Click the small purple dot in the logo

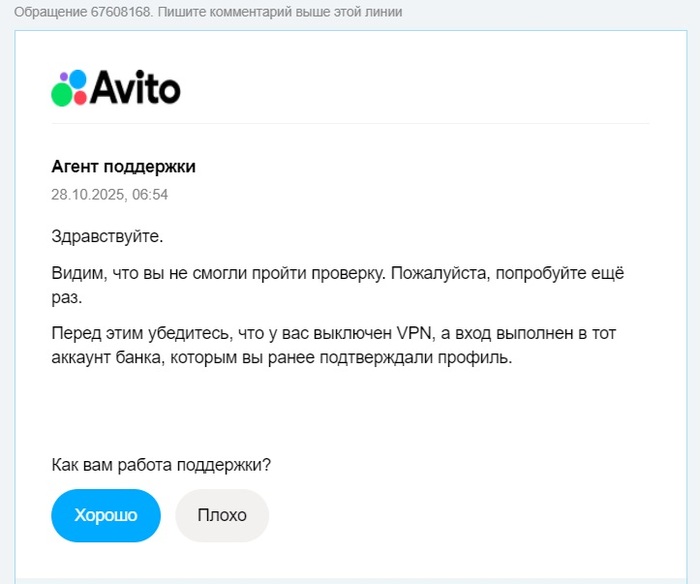pyautogui.click(x=64, y=76)
